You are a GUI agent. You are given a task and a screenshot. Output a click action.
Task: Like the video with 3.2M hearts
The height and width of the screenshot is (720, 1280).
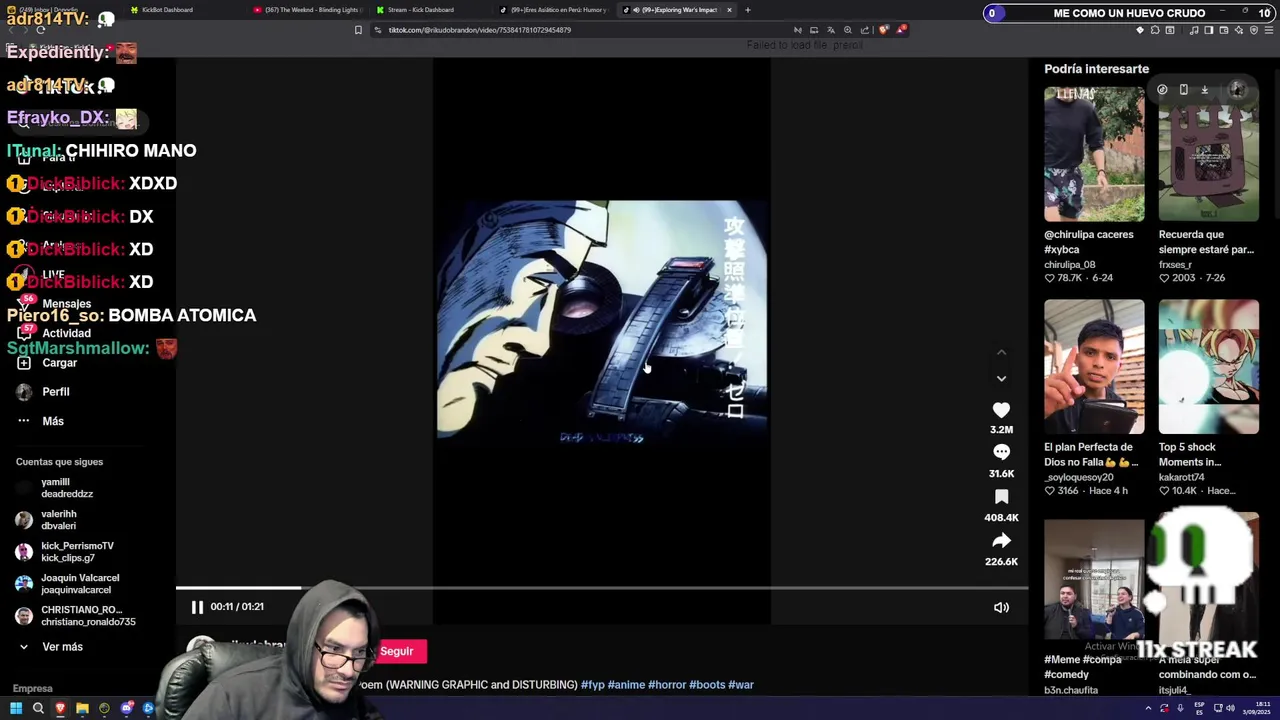(1001, 410)
